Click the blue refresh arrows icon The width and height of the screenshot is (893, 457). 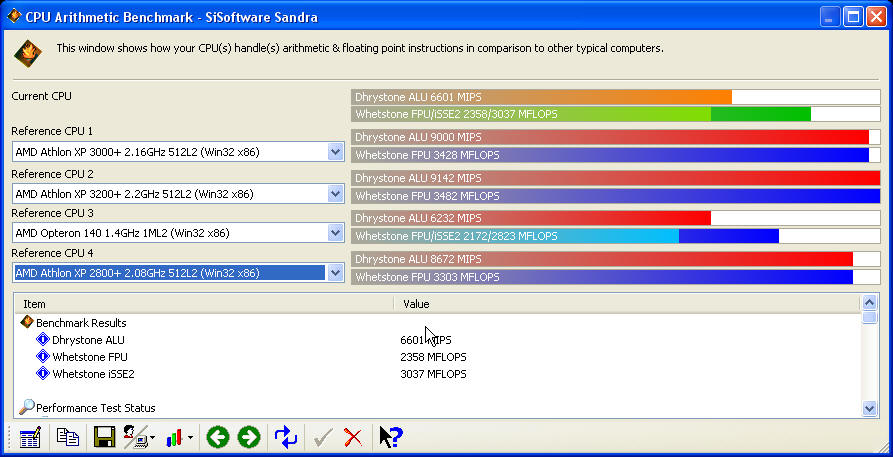pos(285,437)
